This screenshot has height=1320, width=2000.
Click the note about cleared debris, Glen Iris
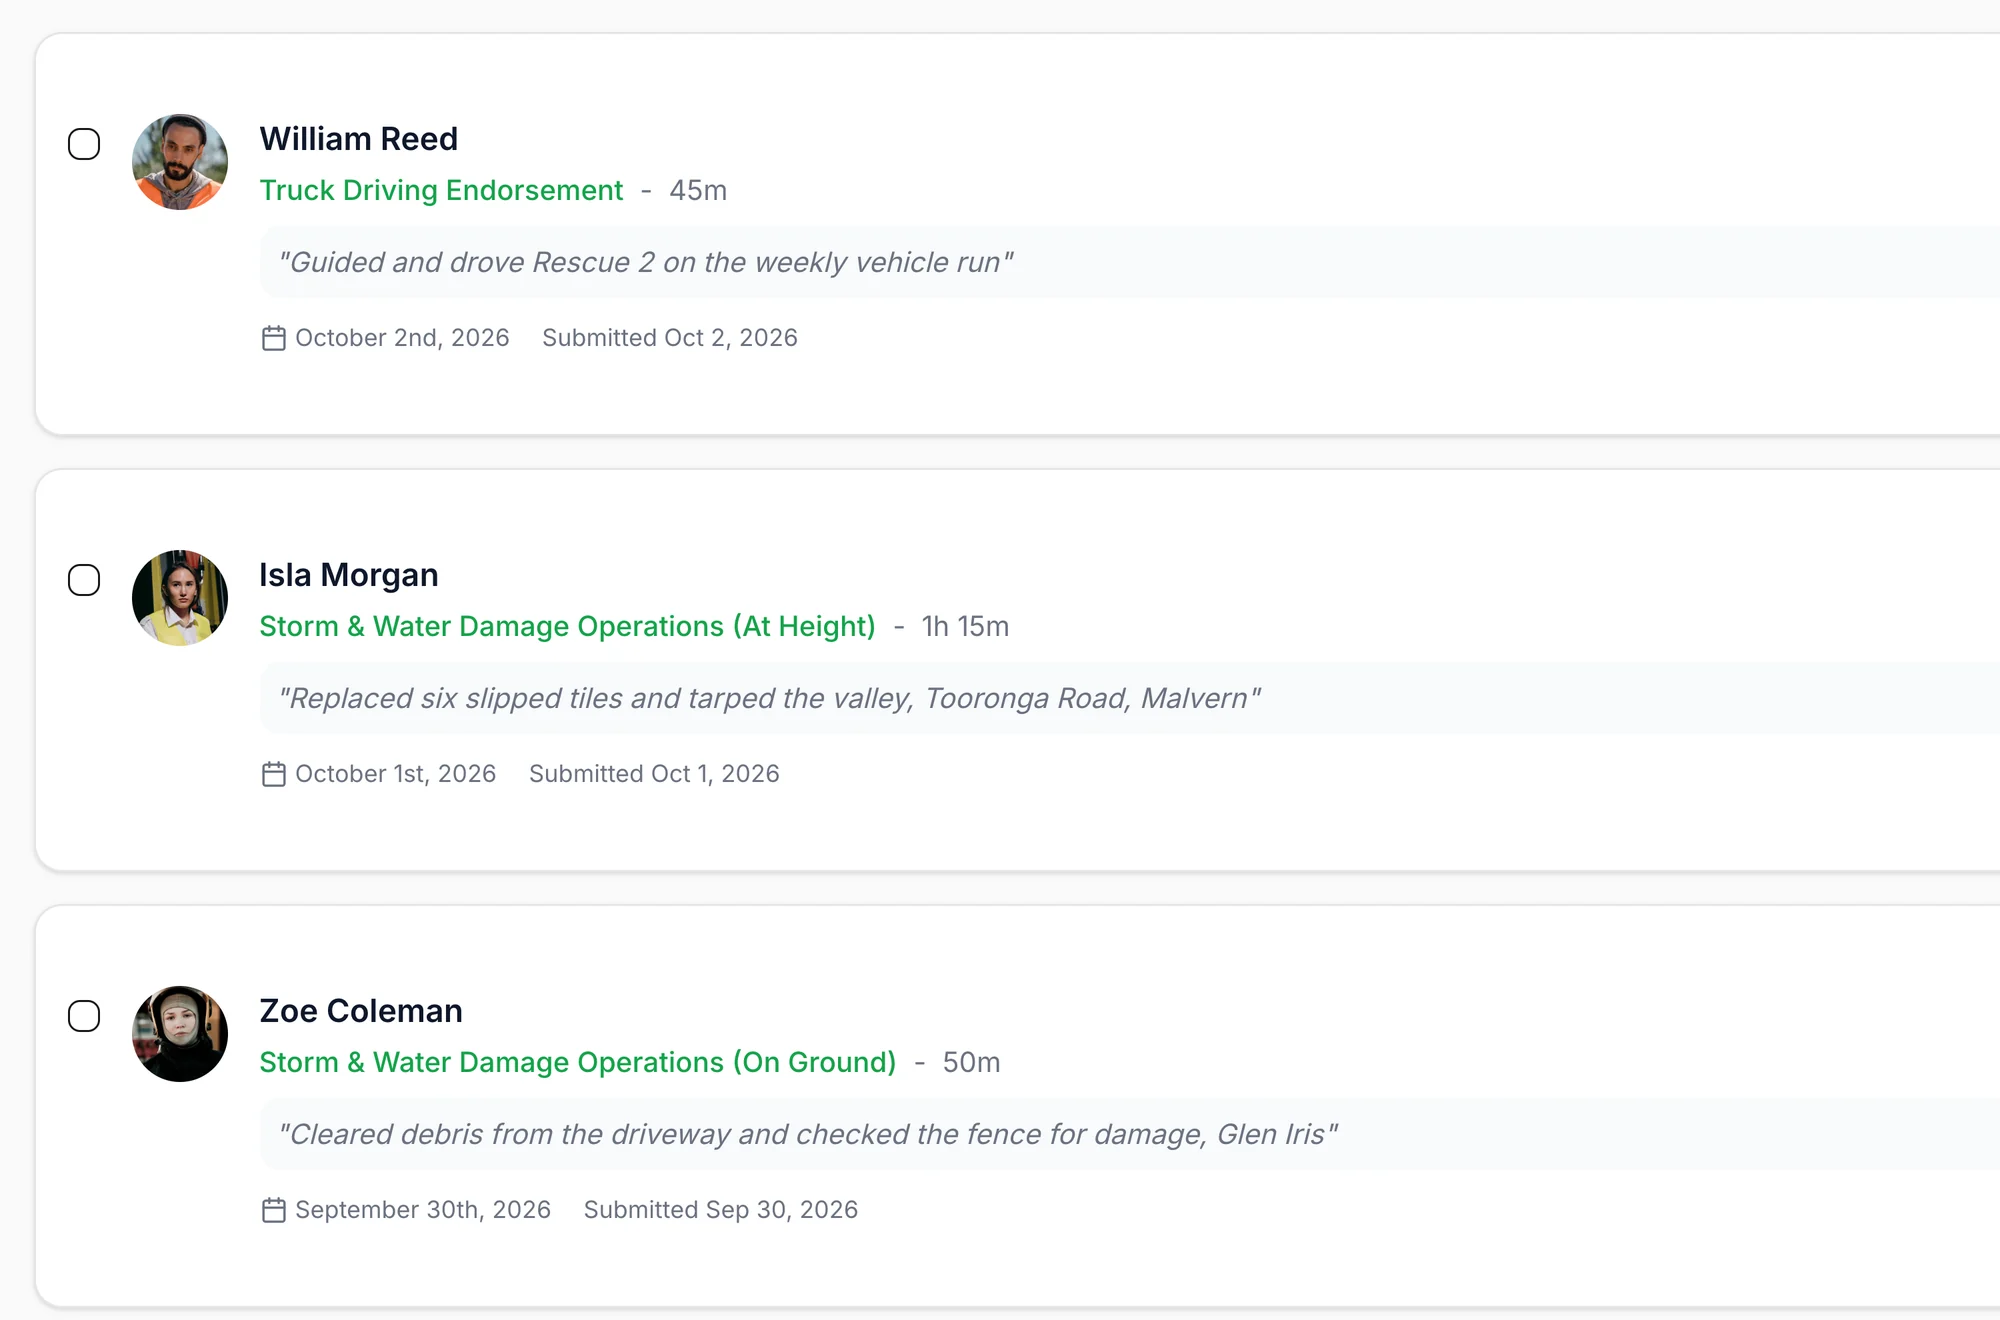[808, 1134]
